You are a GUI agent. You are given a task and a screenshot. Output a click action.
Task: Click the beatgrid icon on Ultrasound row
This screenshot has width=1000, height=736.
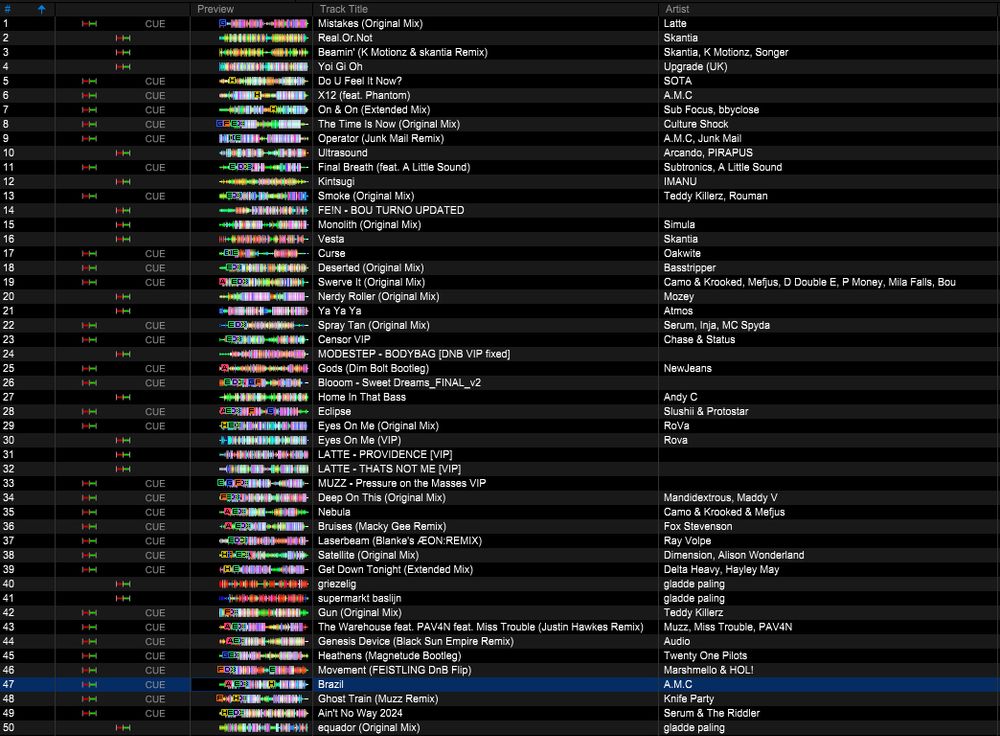pos(122,153)
